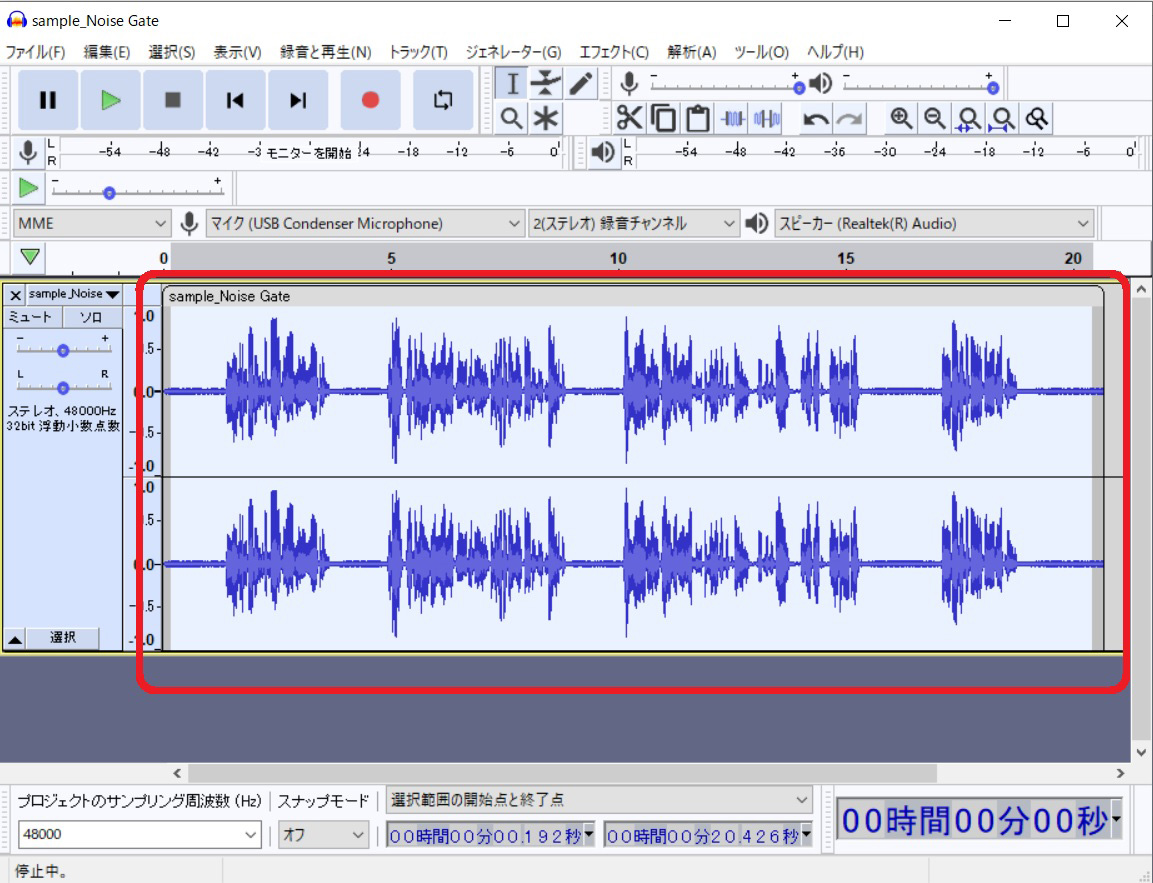Click the Undo arrow icon
Screen dimensions: 1153x883
[x=816, y=119]
